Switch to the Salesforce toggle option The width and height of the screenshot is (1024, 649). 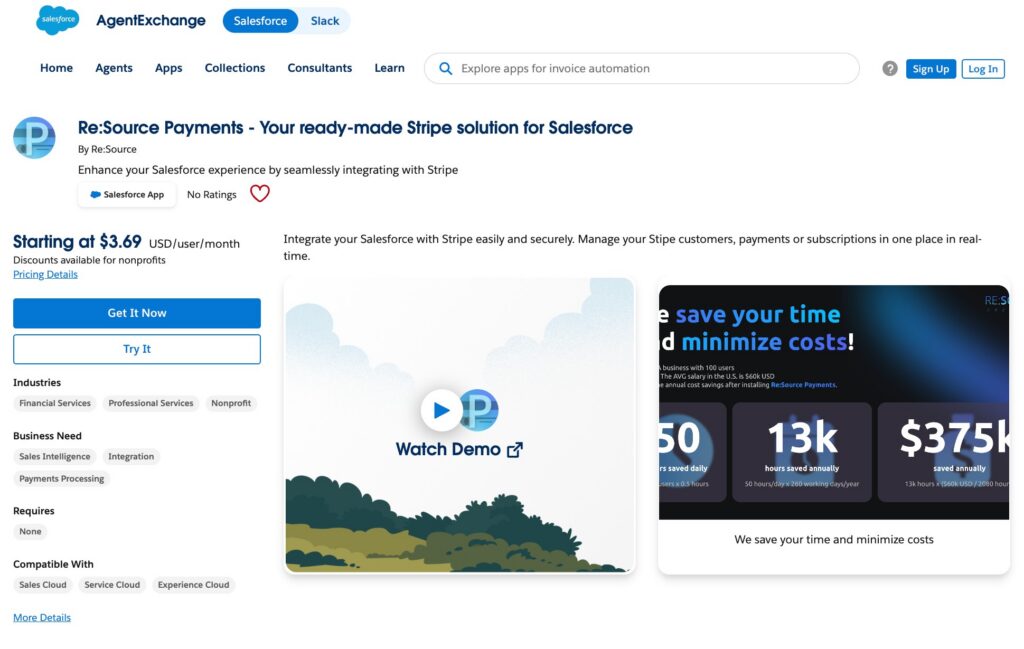click(260, 21)
